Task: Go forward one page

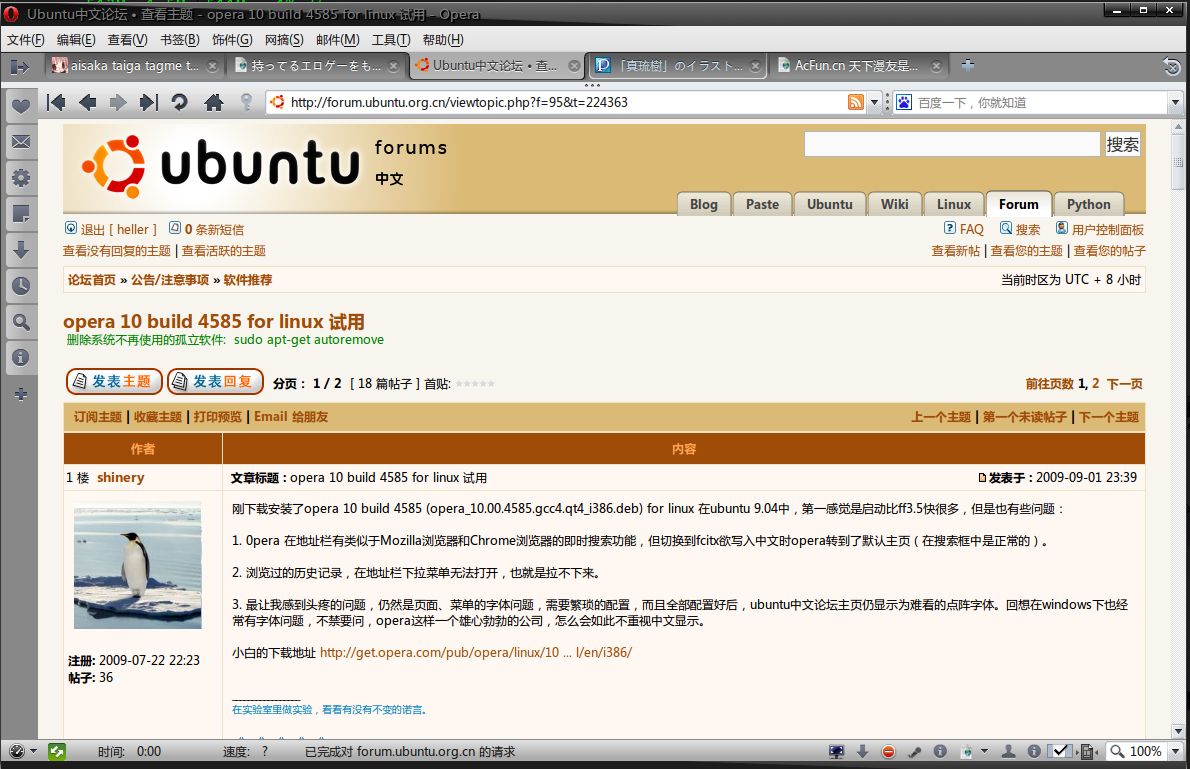Action: tap(118, 102)
